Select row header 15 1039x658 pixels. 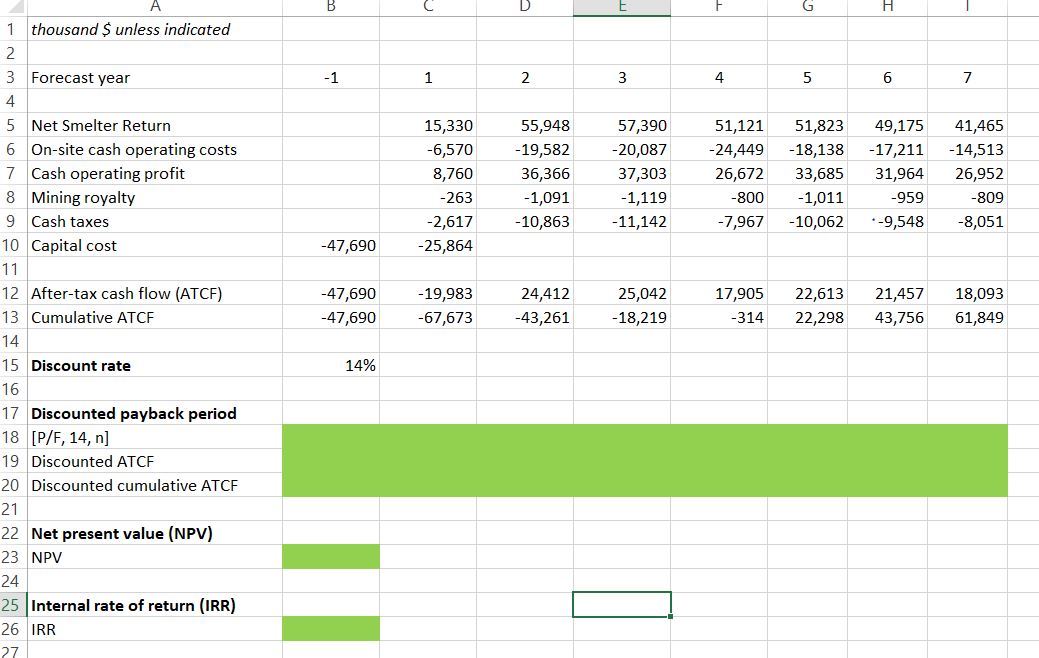click(13, 365)
